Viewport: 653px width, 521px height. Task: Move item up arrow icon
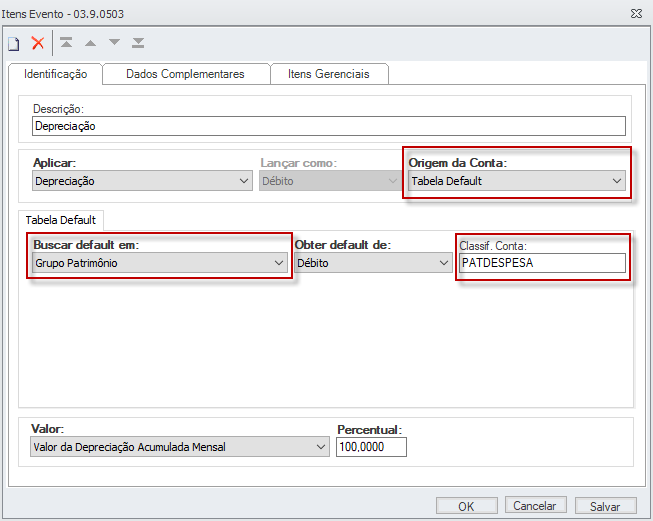(90, 43)
